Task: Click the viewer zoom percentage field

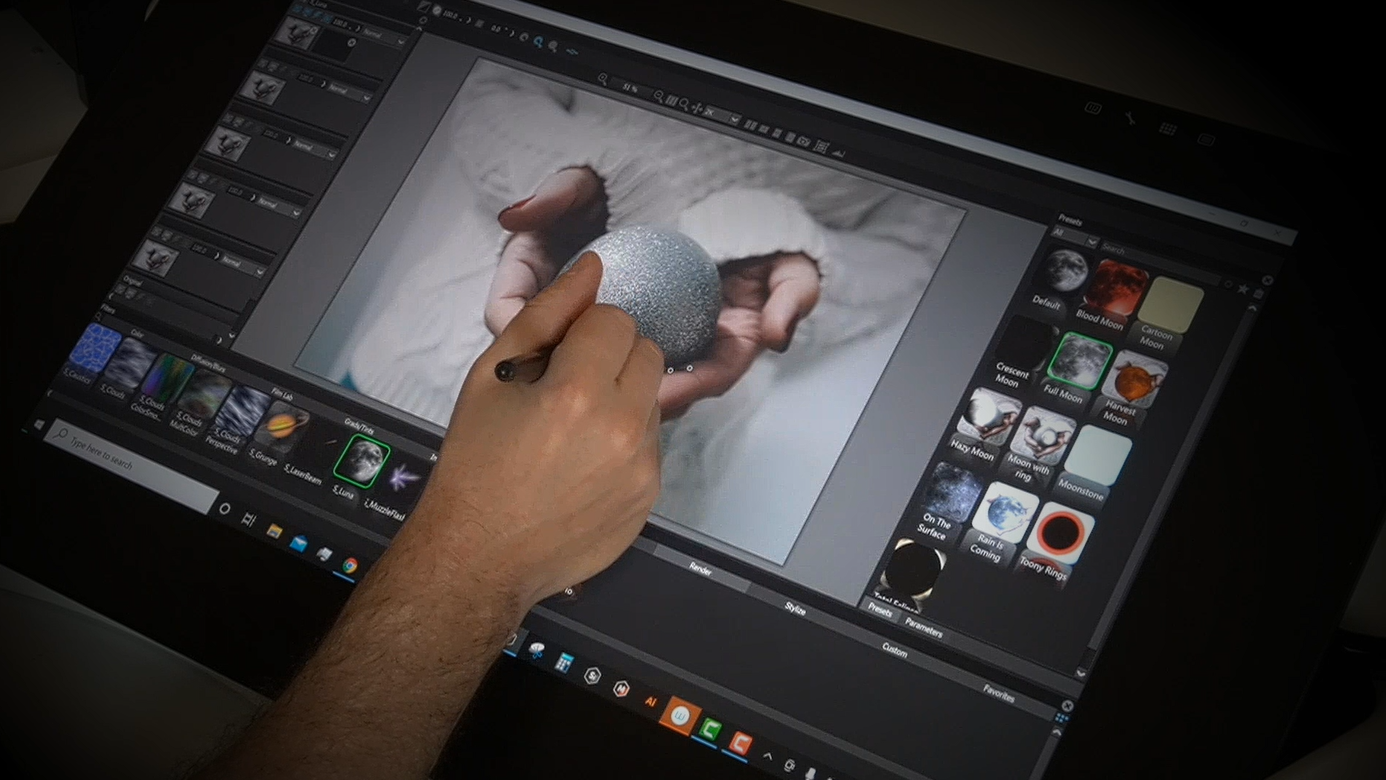Action: tap(631, 87)
